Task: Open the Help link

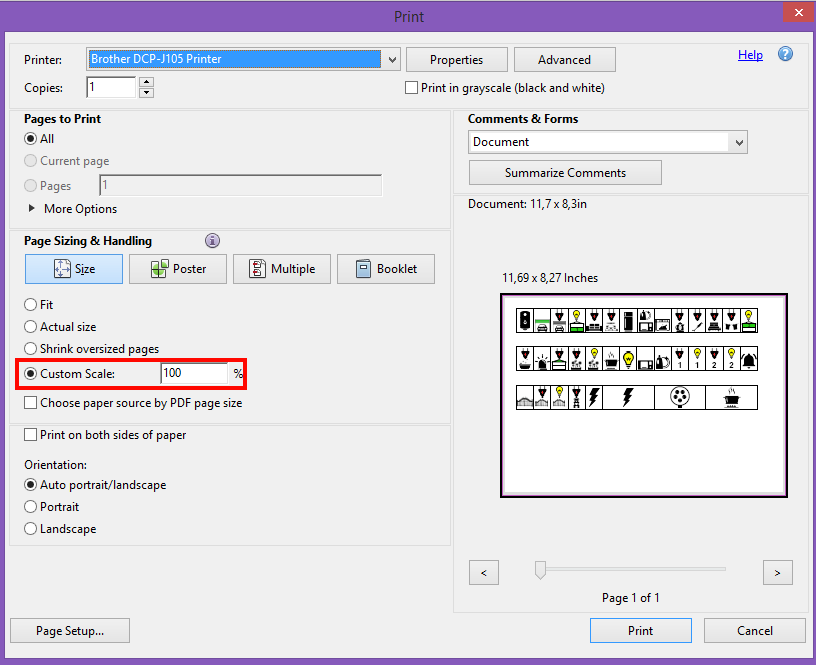Action: (x=750, y=55)
